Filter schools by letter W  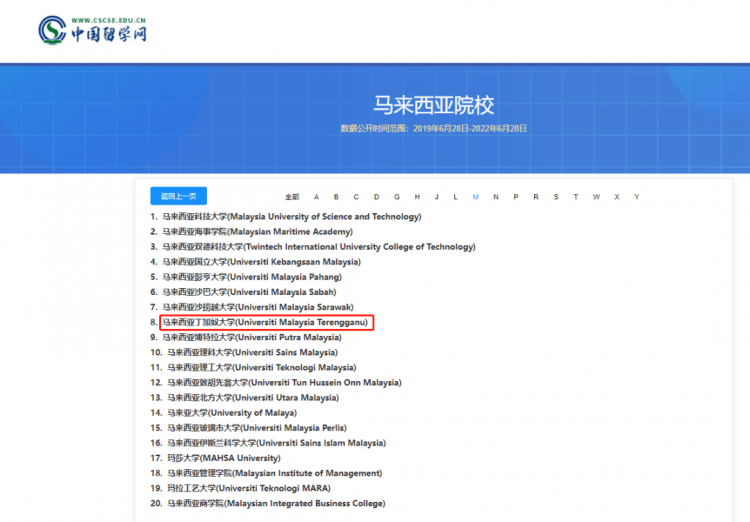(596, 197)
